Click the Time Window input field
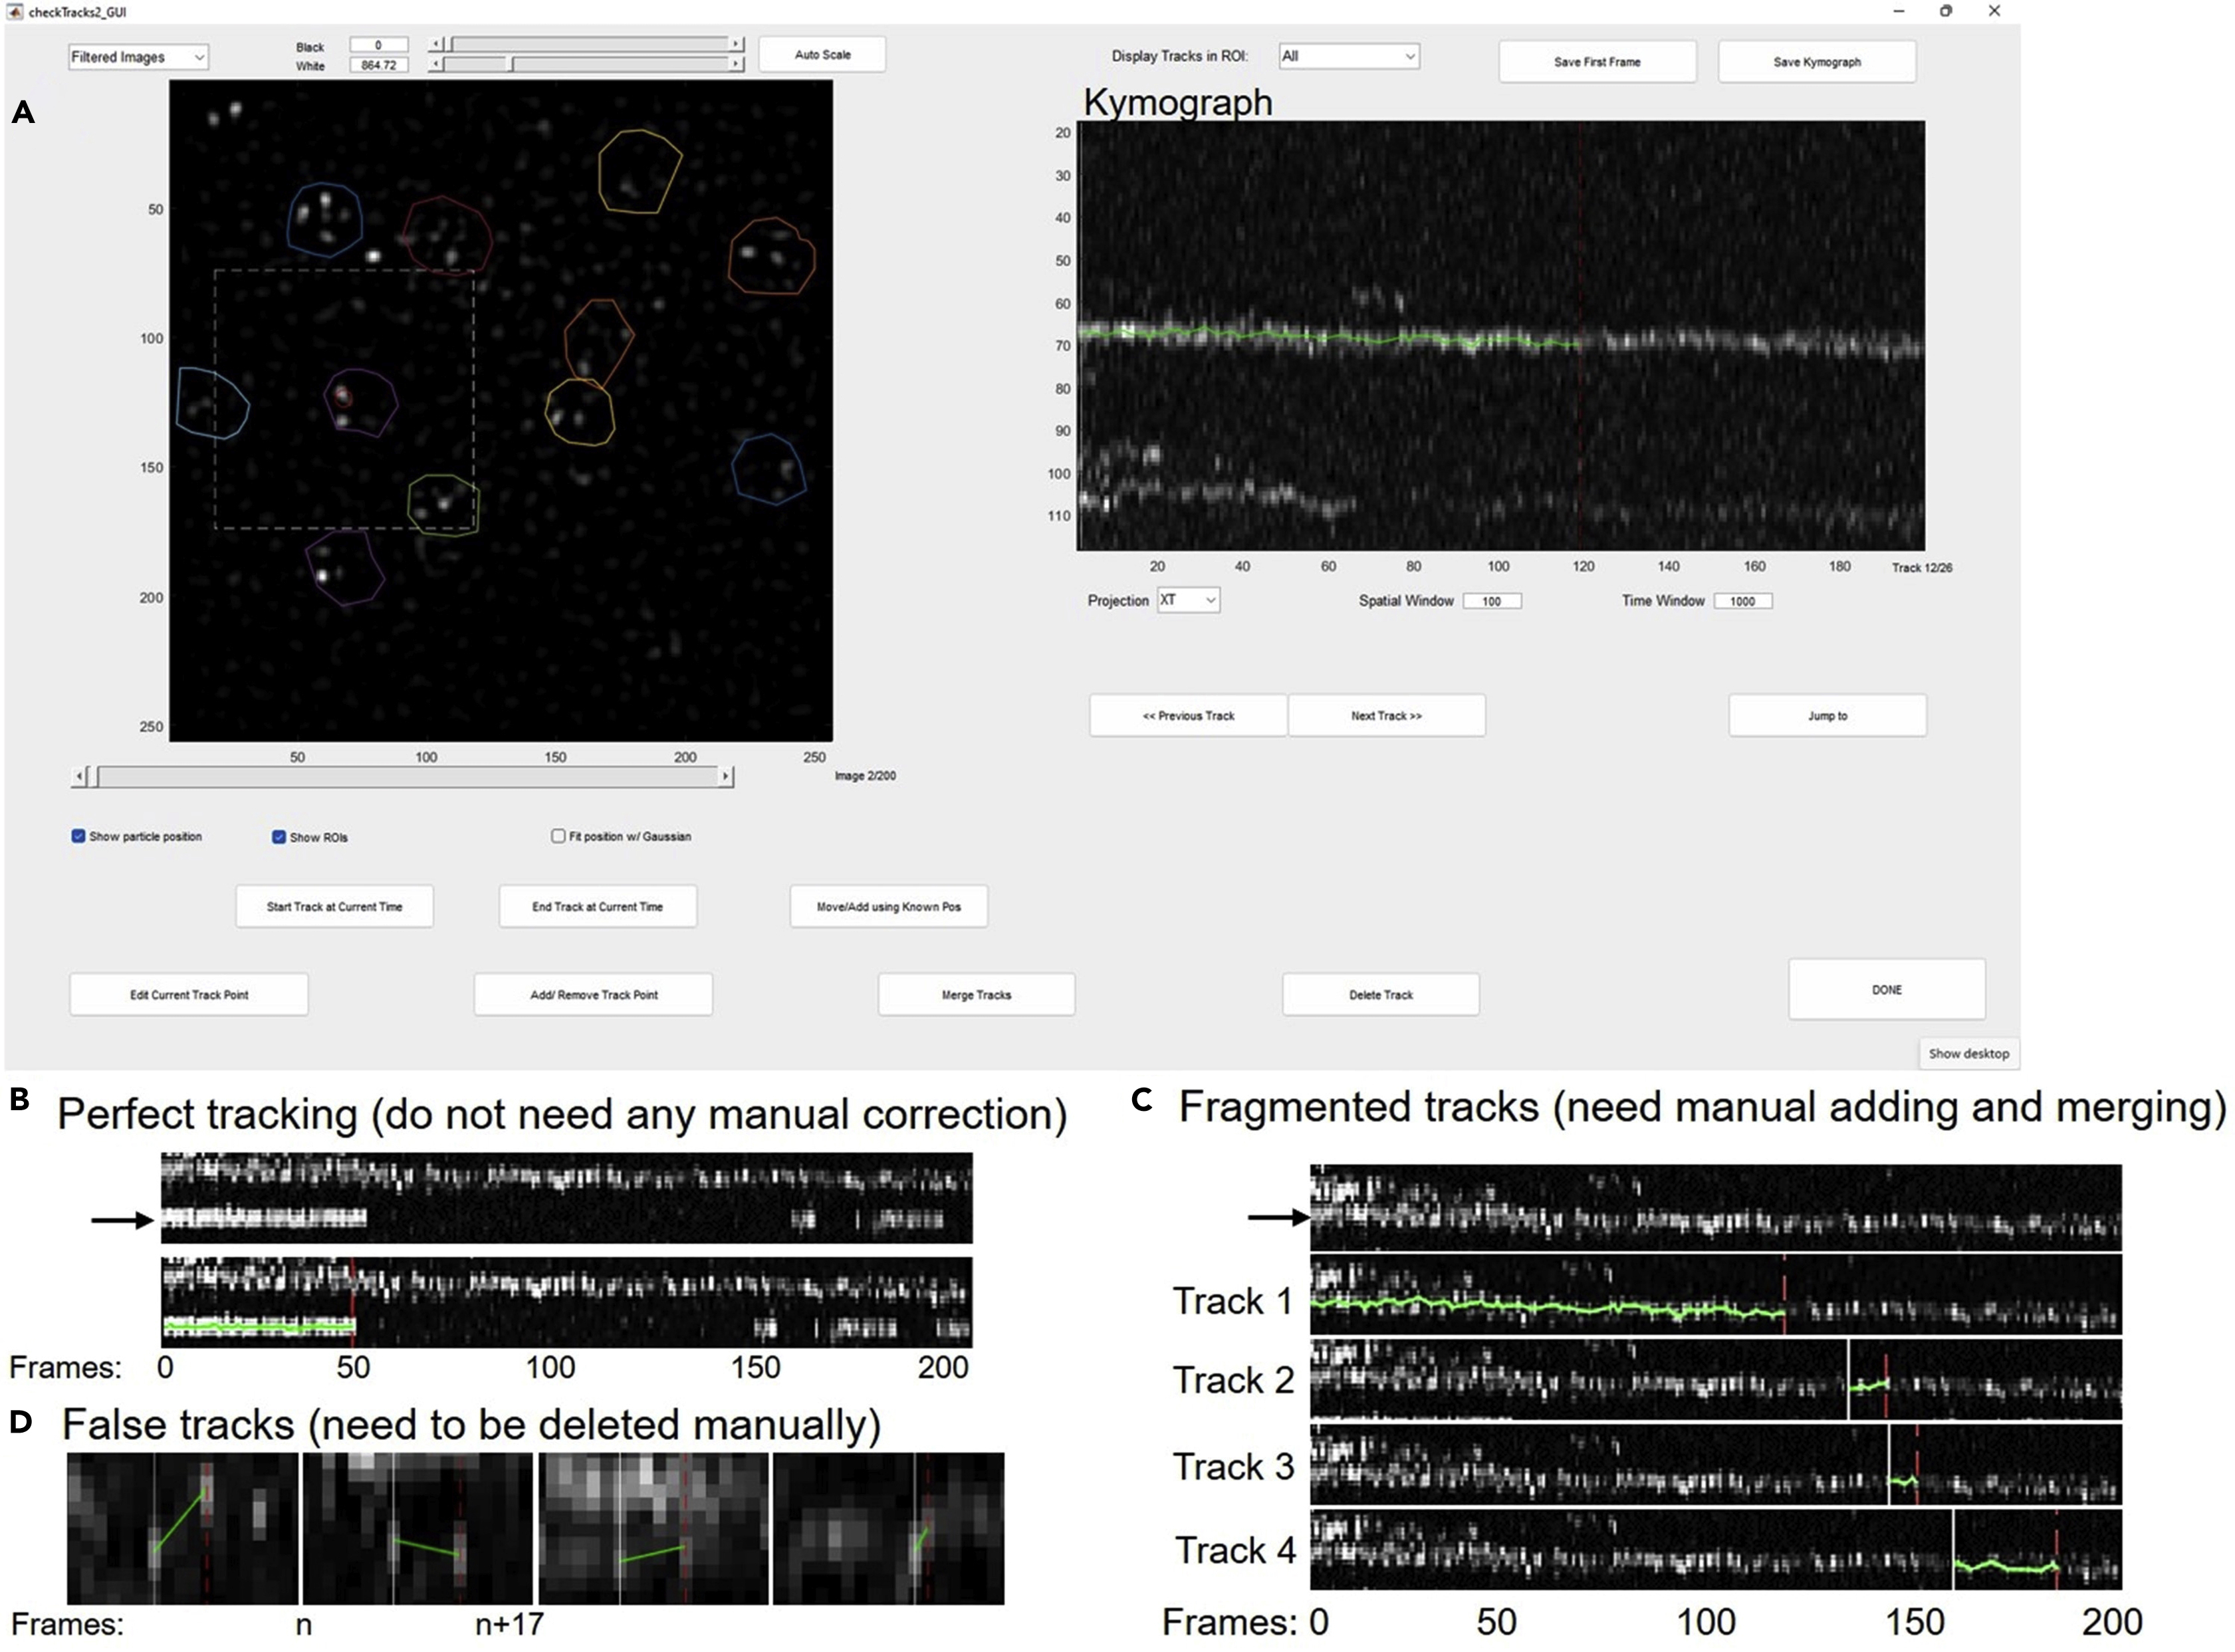 coord(1743,600)
